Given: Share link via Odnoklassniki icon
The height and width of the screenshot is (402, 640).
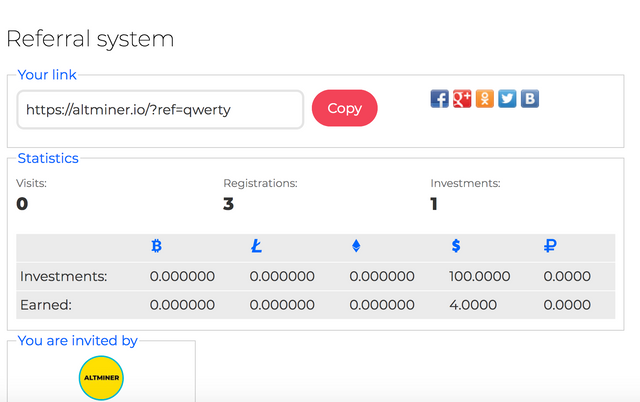Looking at the screenshot, I should coord(484,99).
